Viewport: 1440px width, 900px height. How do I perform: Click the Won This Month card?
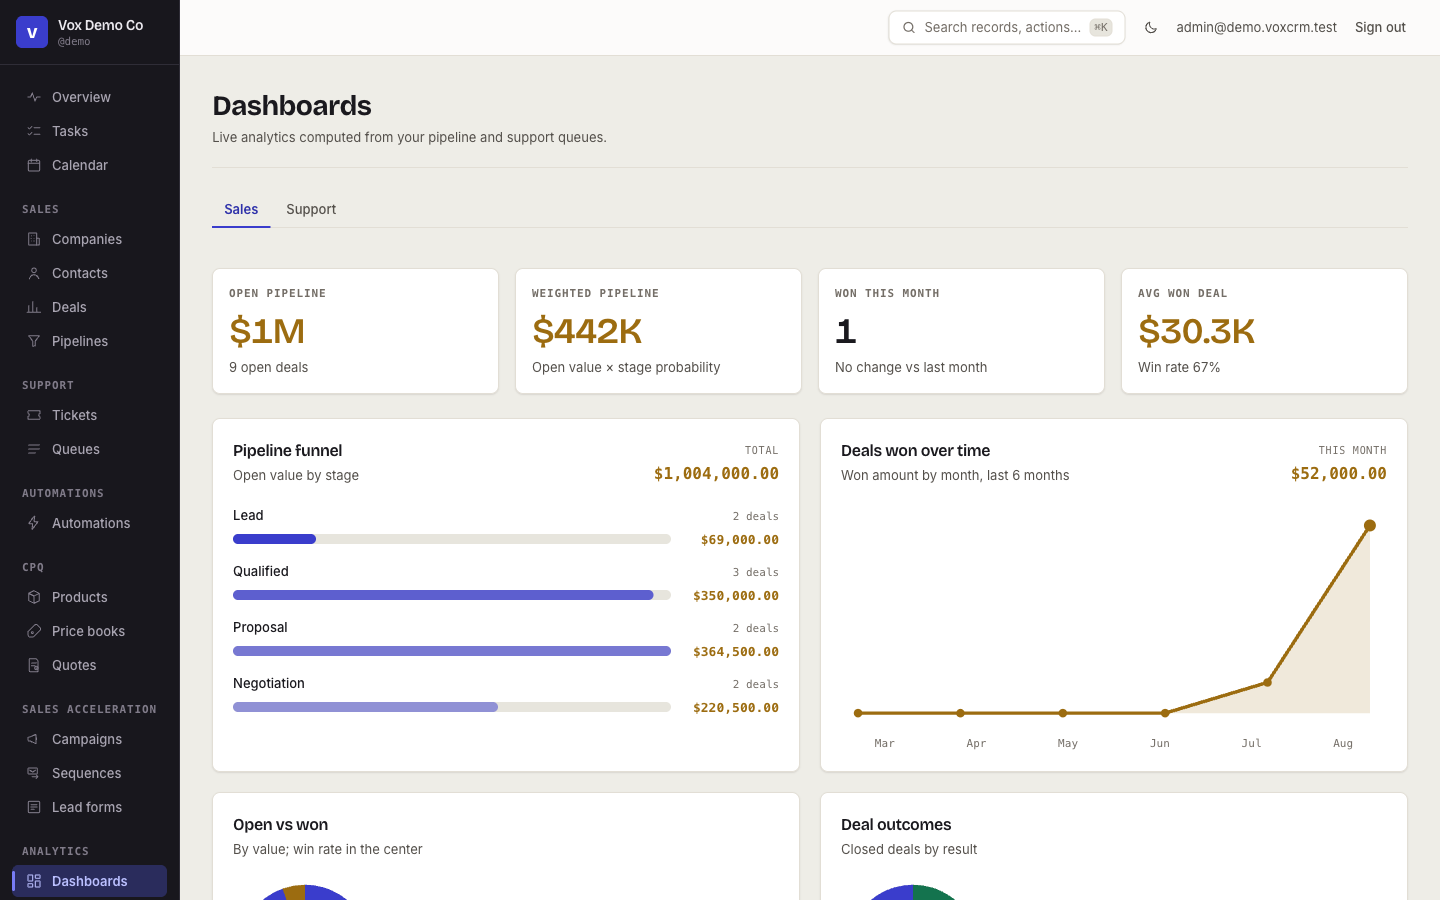coord(961,331)
